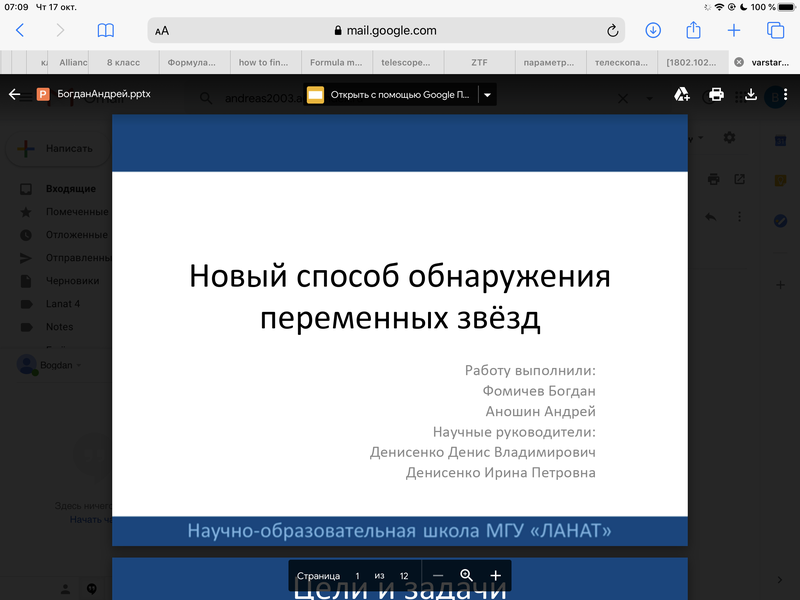Viewport: 800px width, 600px height.
Task: Expand the open-with dropdown arrow
Action: coord(487,95)
